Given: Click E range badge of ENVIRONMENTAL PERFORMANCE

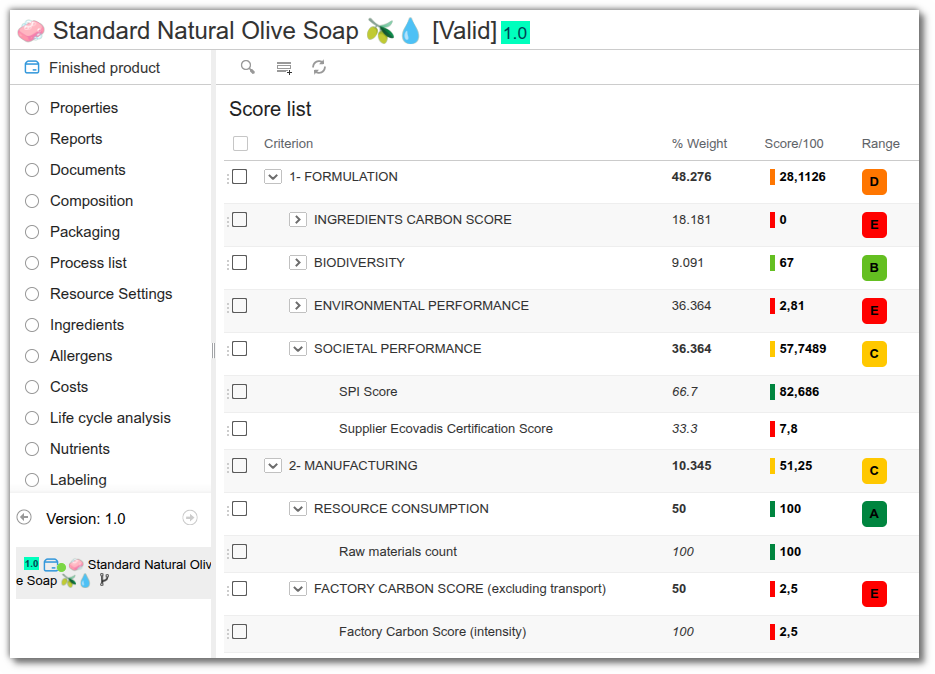Looking at the screenshot, I should (x=874, y=311).
